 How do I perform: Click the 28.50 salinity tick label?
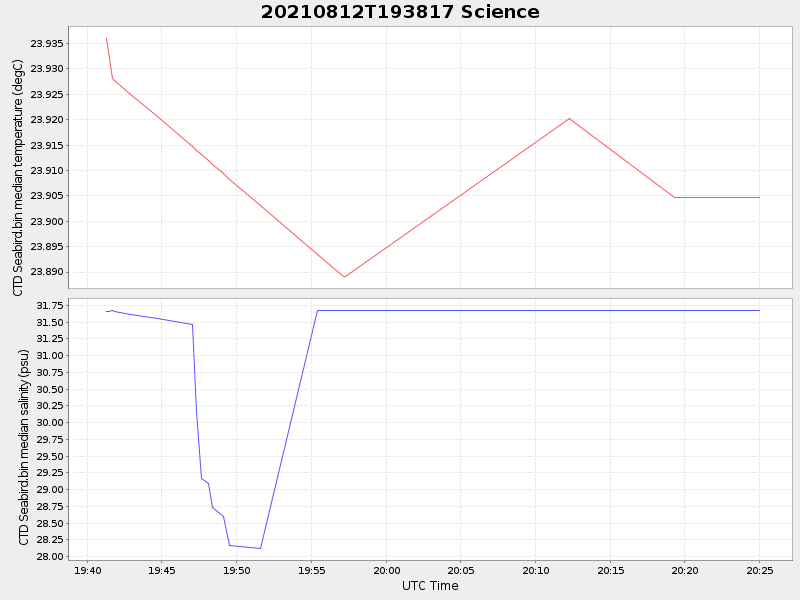(x=50, y=523)
